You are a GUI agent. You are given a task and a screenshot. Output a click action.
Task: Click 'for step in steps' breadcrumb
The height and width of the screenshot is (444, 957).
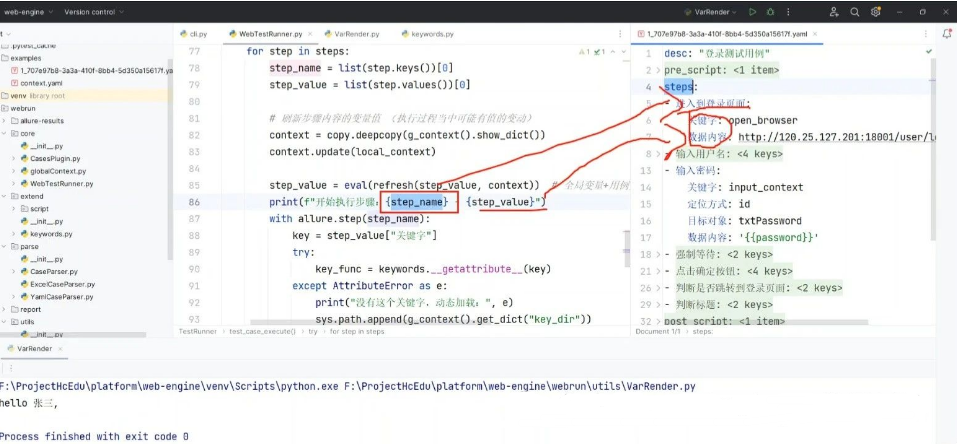pos(357,332)
